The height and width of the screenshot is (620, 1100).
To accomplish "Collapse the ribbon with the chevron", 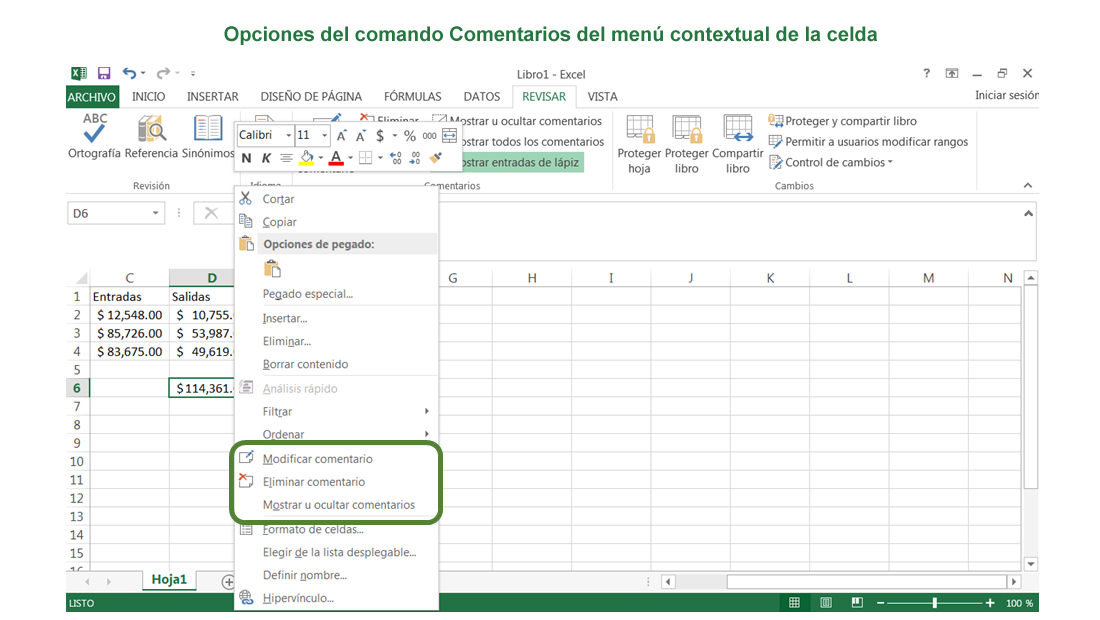I will tap(1028, 186).
